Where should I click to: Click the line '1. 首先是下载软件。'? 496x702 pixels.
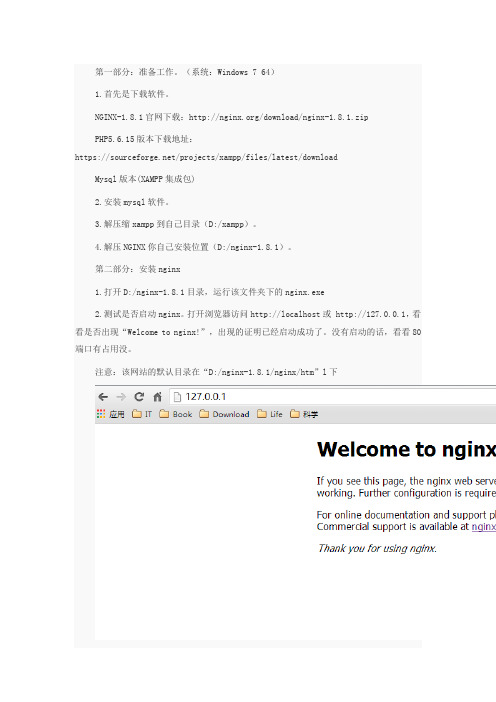132,94
